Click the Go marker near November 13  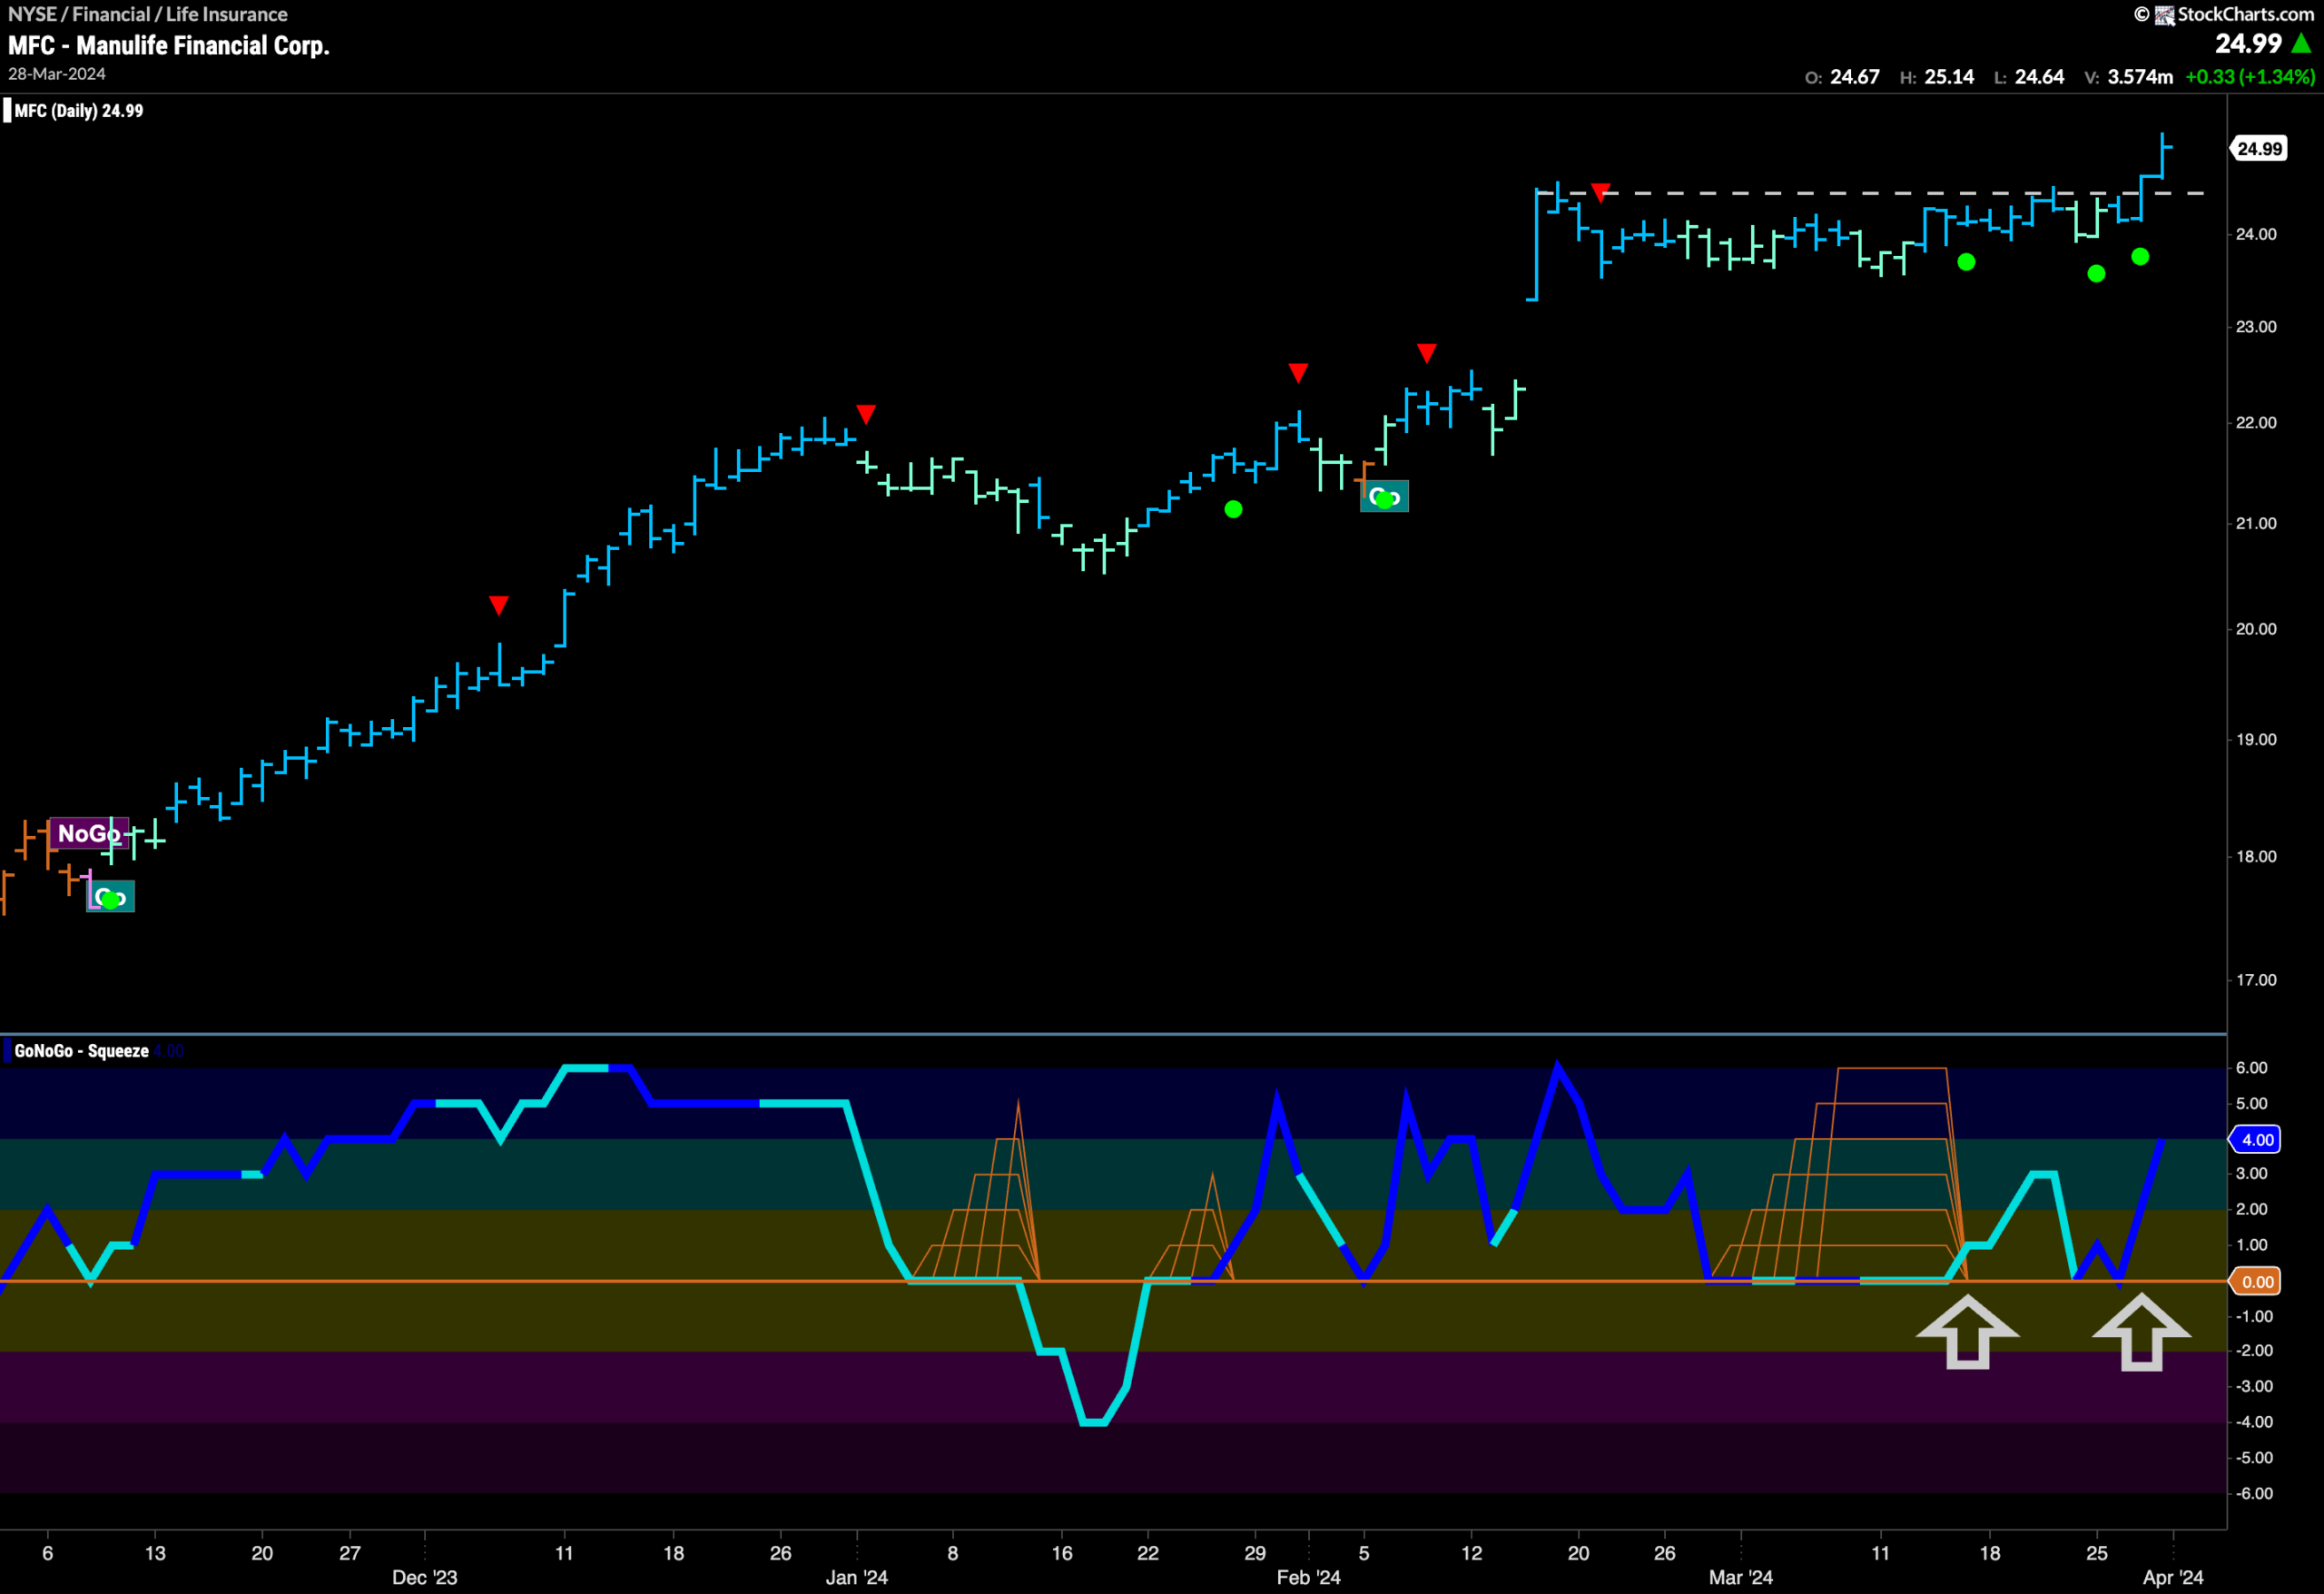pos(110,896)
